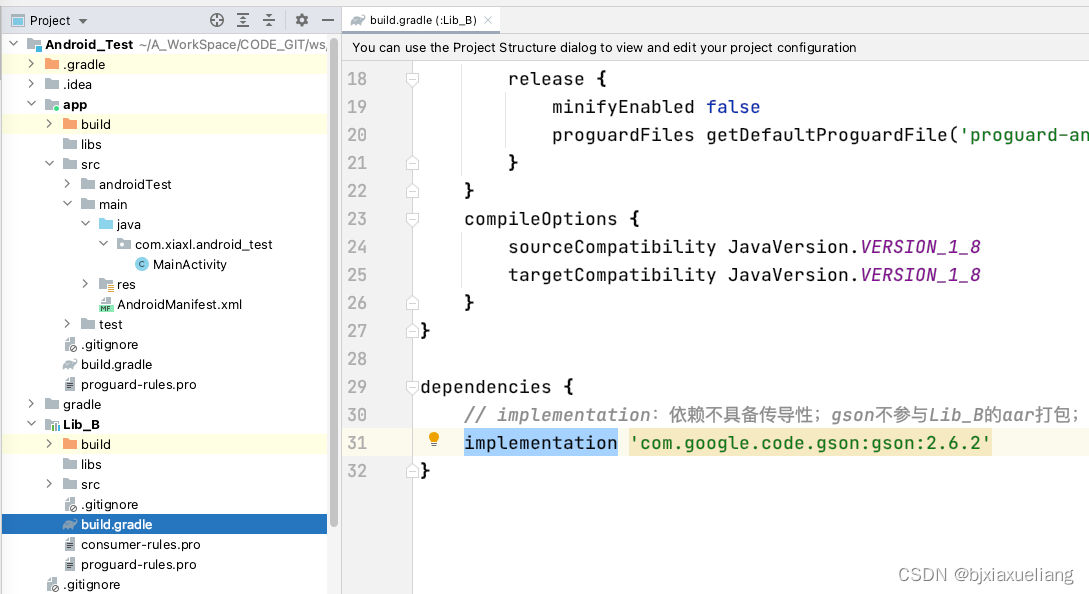Collapse the Lib_B module node
1089x594 pixels.
coord(31,424)
